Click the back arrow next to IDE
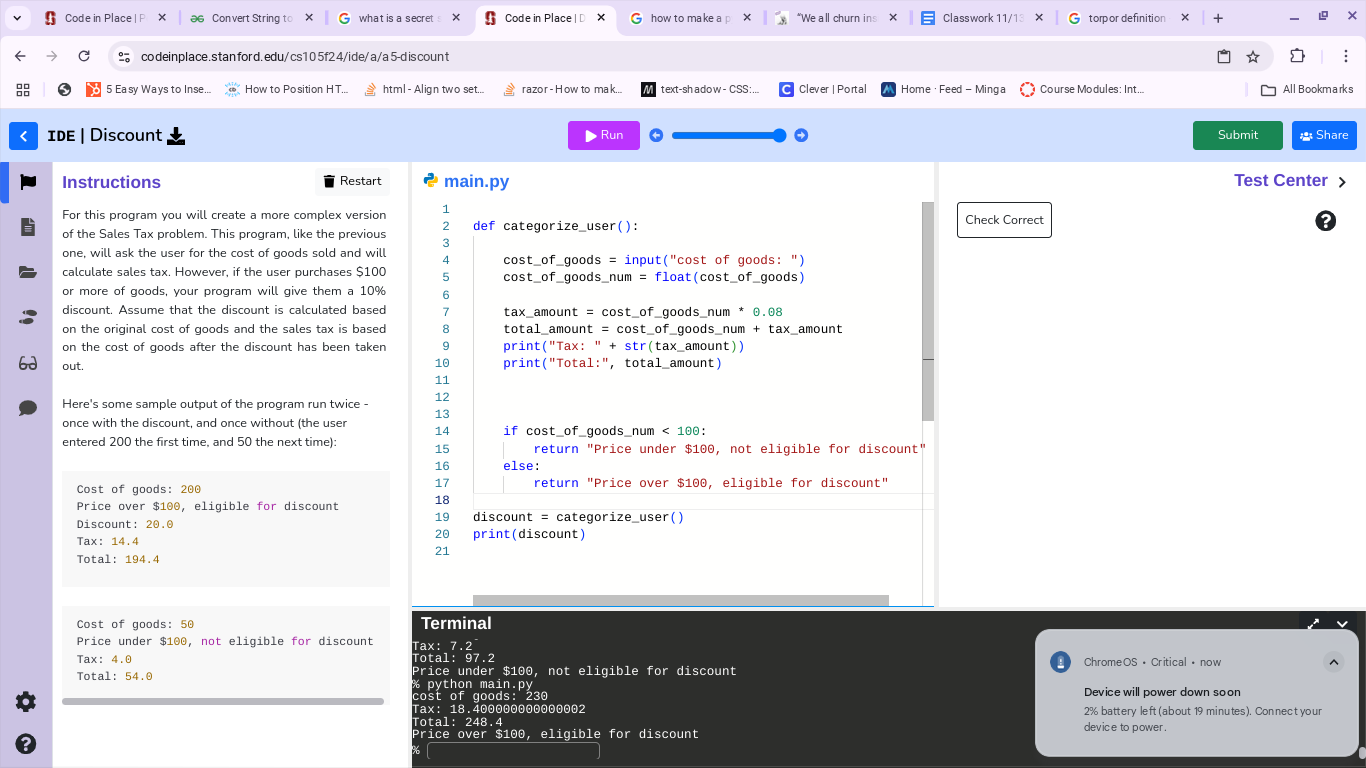 pyautogui.click(x=23, y=136)
